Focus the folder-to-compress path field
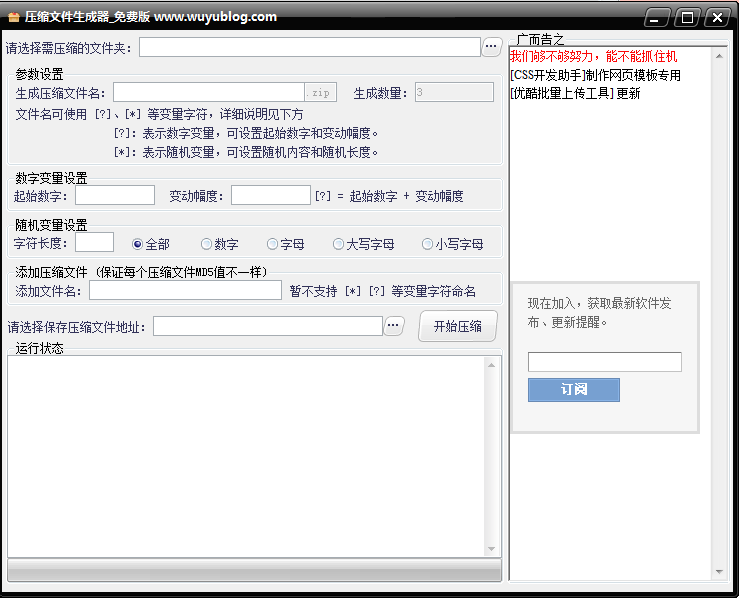Viewport: 739px width, 598px height. [x=310, y=47]
